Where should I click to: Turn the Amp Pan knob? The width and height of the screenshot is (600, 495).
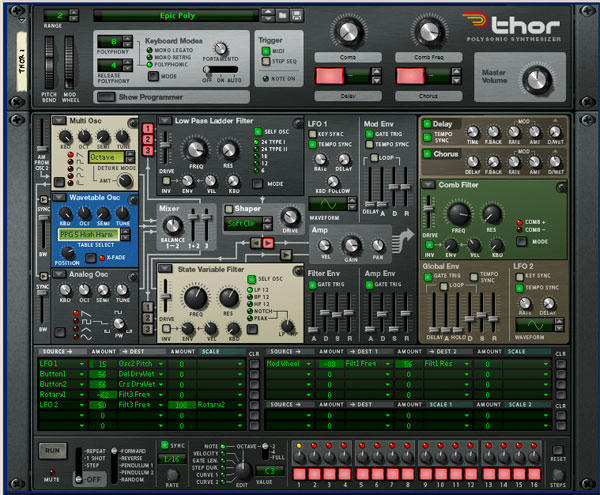(378, 246)
